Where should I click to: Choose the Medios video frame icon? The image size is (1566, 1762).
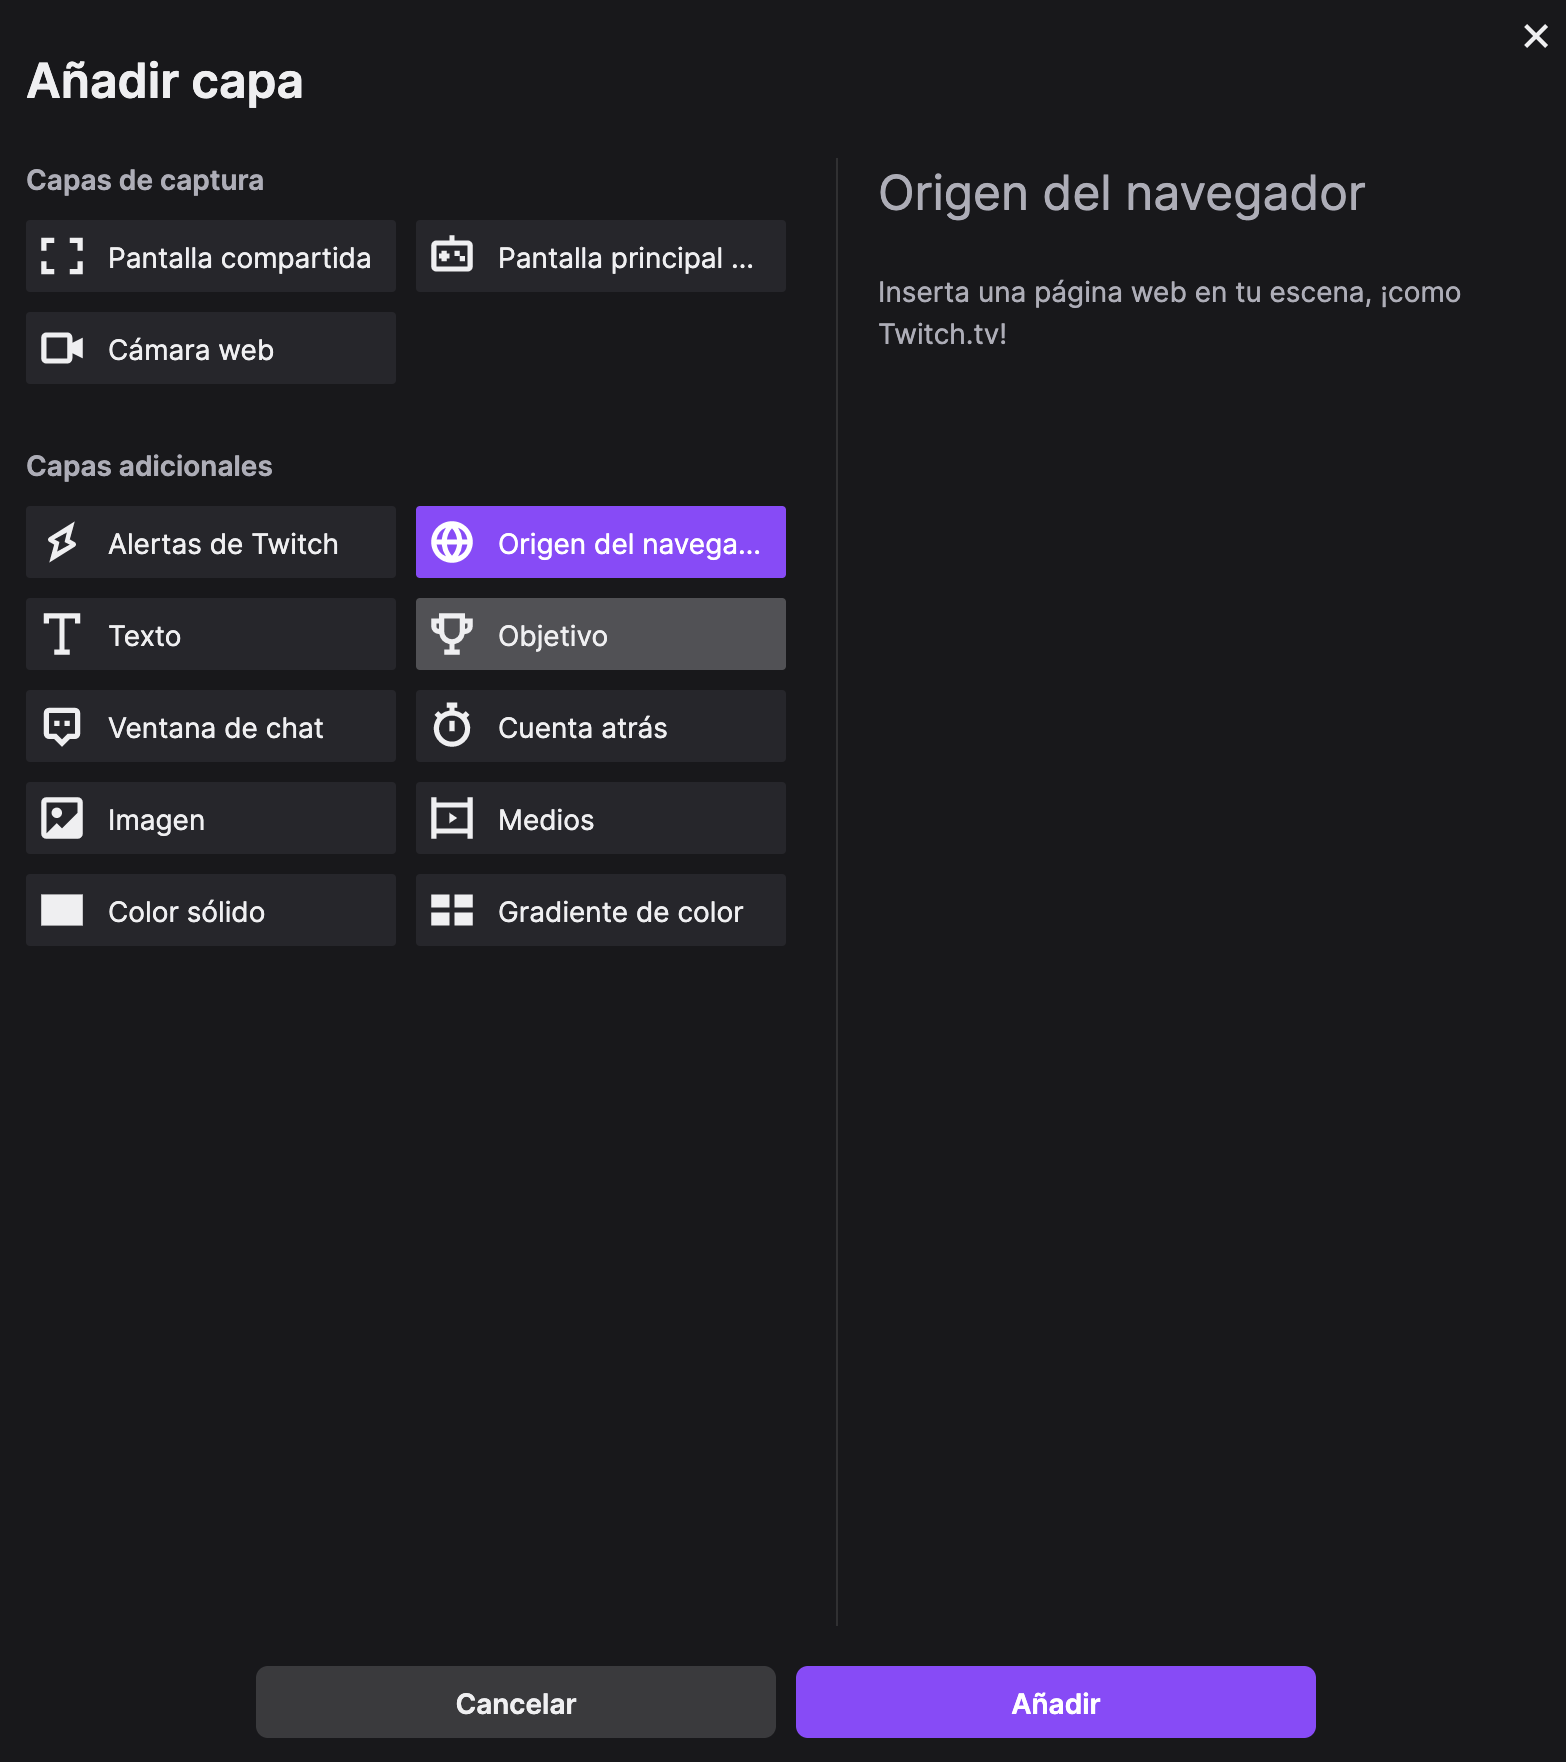452,818
